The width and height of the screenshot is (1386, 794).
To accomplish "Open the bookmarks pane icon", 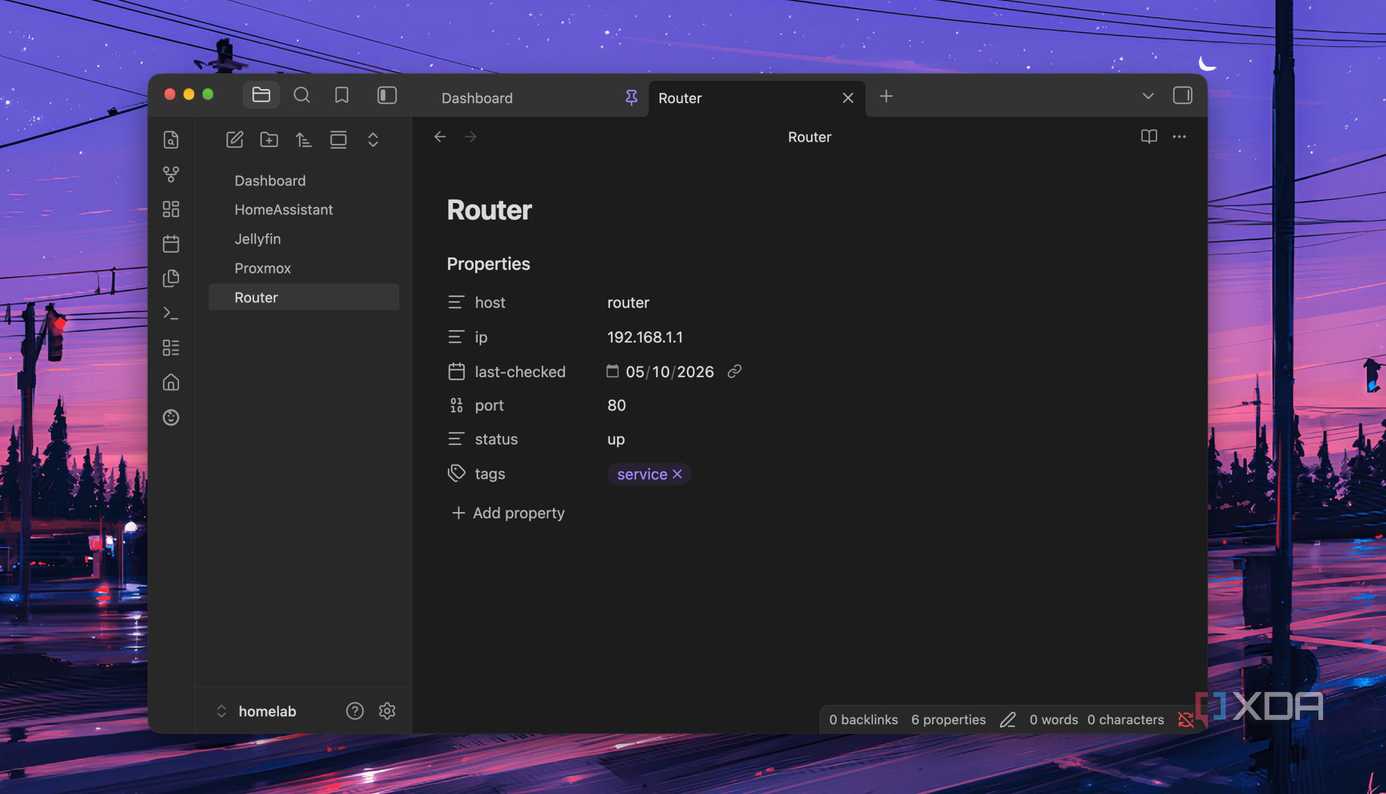I will point(342,95).
